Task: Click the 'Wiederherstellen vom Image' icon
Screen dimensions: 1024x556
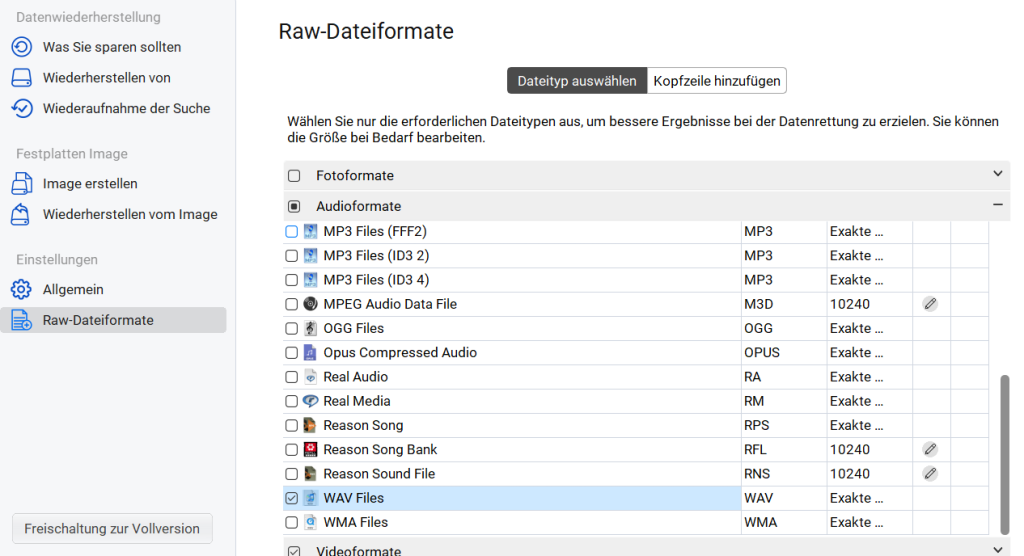Action: coord(22,215)
